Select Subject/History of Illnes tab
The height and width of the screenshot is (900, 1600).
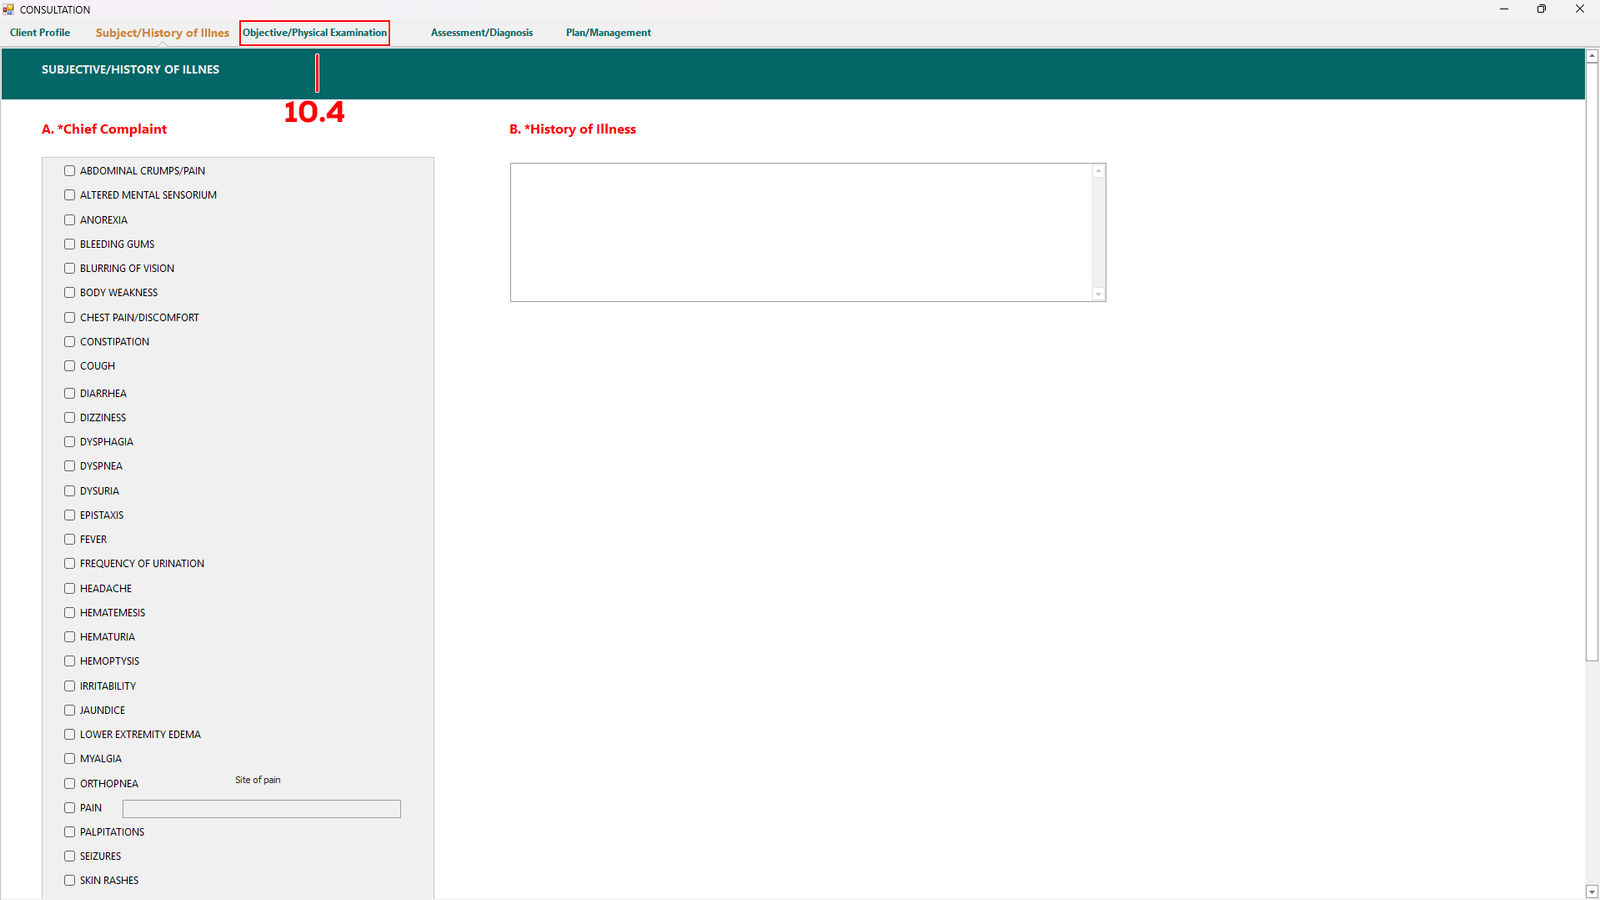click(162, 33)
